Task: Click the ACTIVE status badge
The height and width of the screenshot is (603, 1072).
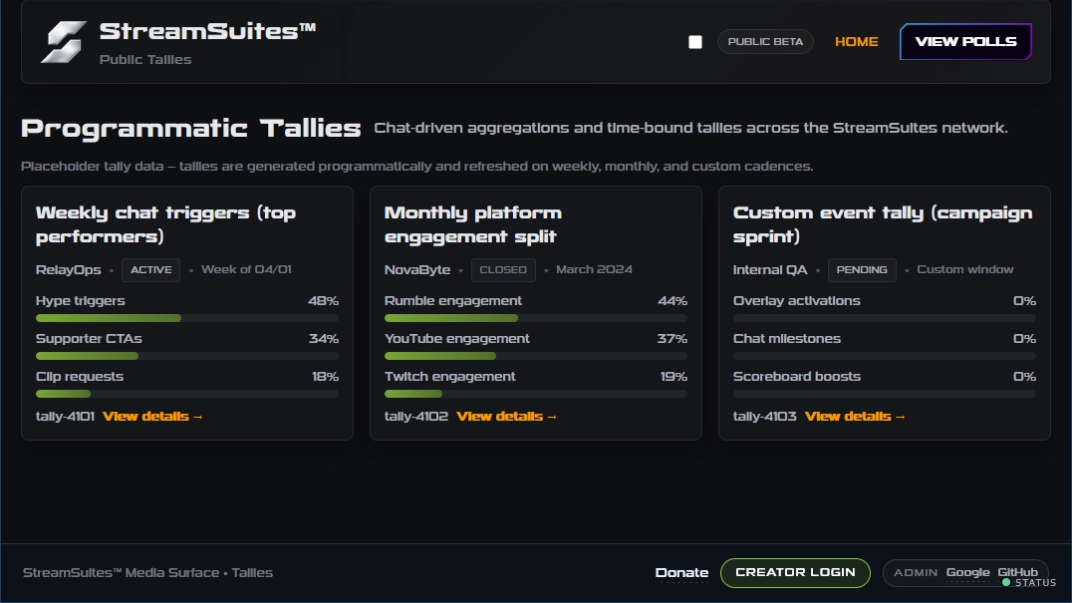Action: [x=152, y=270]
